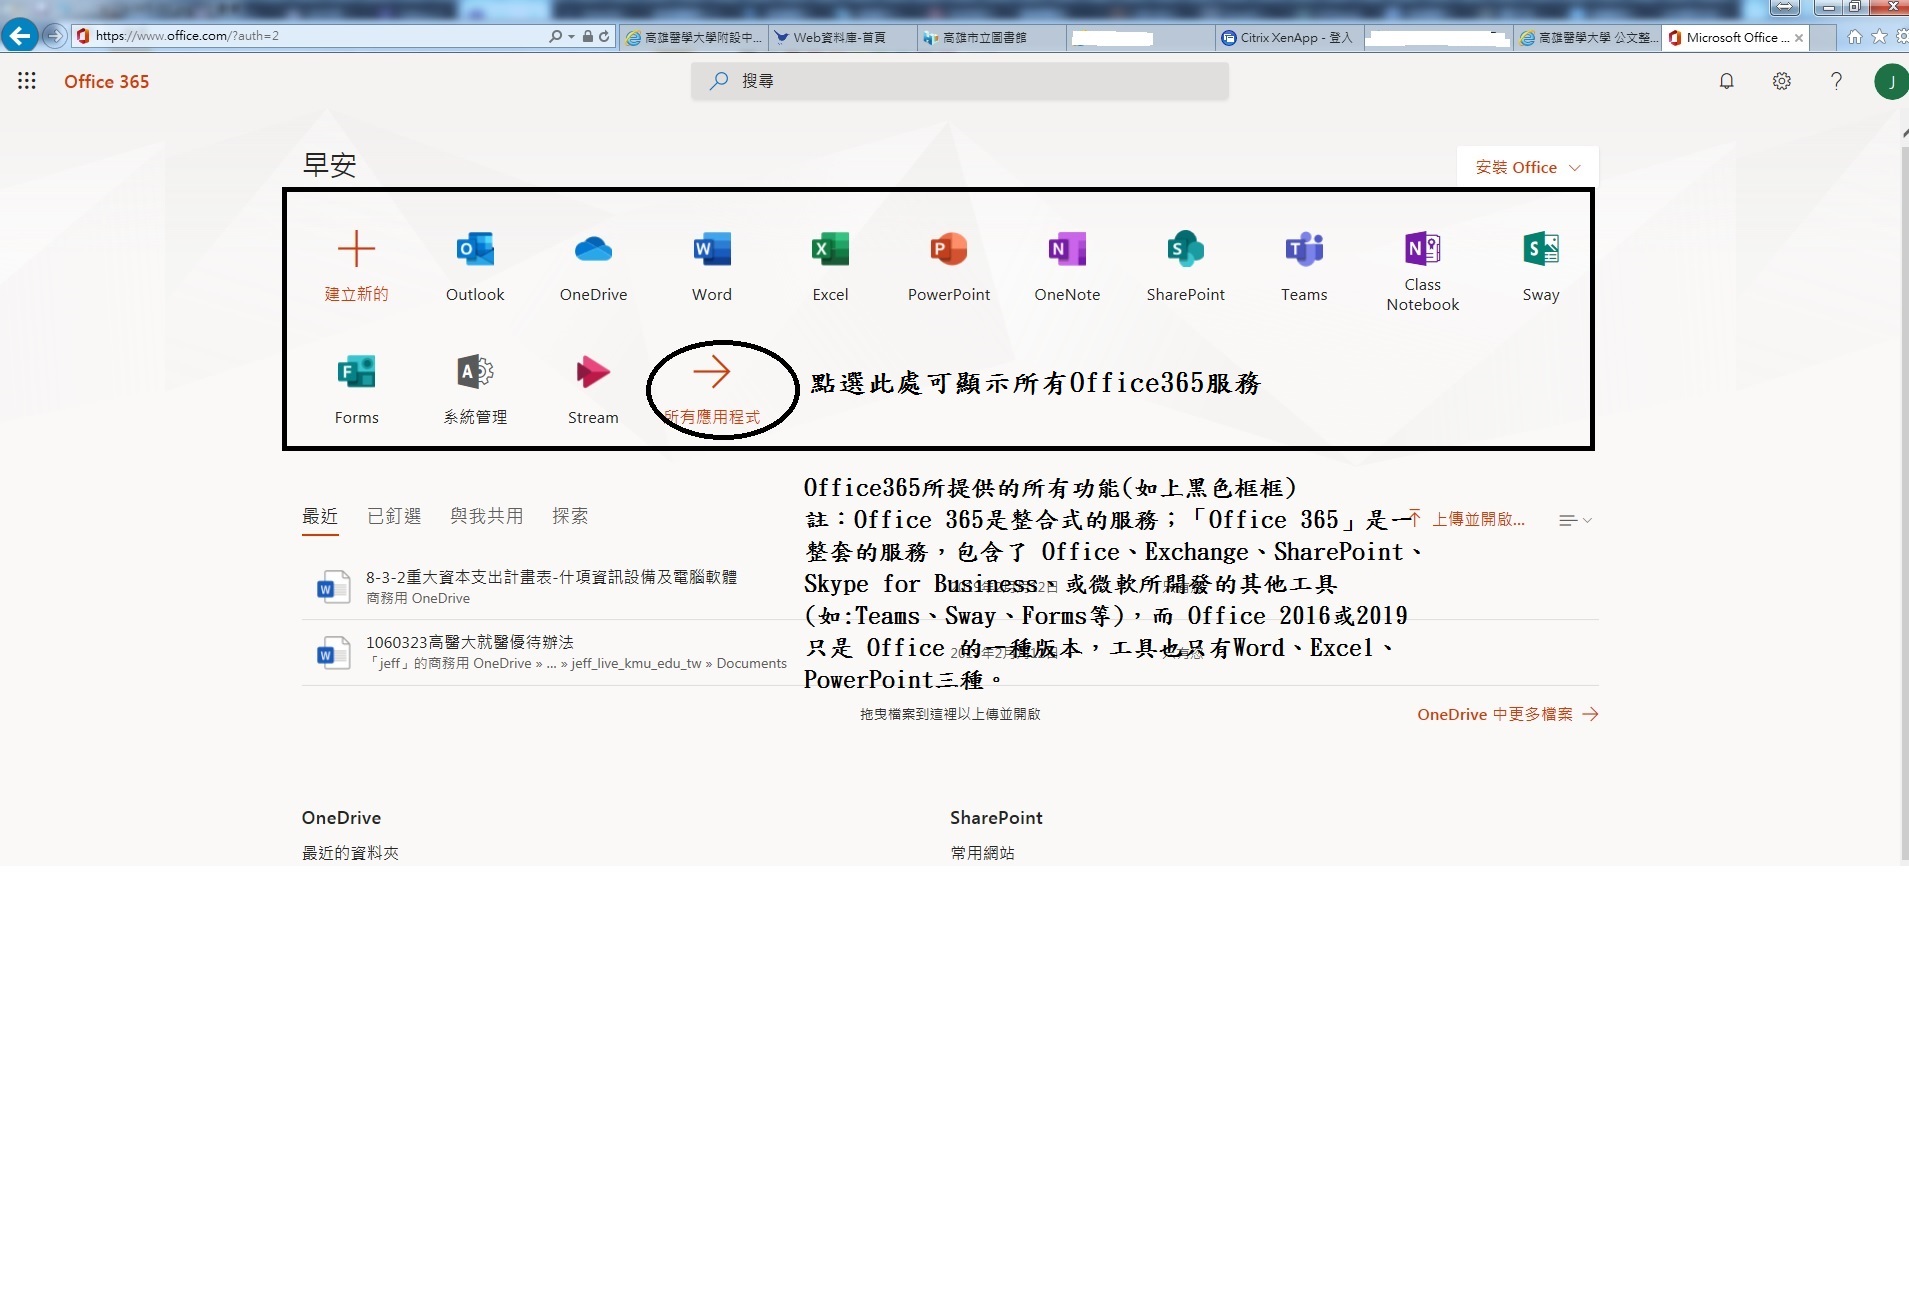Switch to 高雄醫學大學 公文整 browser tab
1909x1312 pixels.
1587,38
